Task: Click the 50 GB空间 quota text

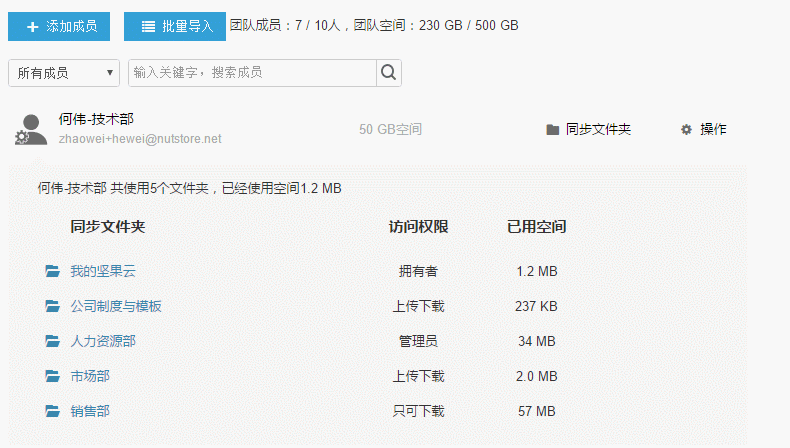Action: pos(390,130)
